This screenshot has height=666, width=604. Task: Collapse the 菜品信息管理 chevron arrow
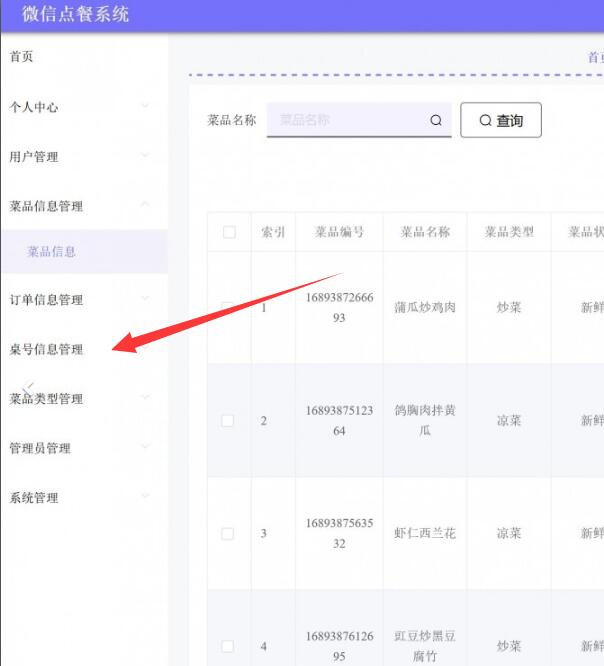145,204
